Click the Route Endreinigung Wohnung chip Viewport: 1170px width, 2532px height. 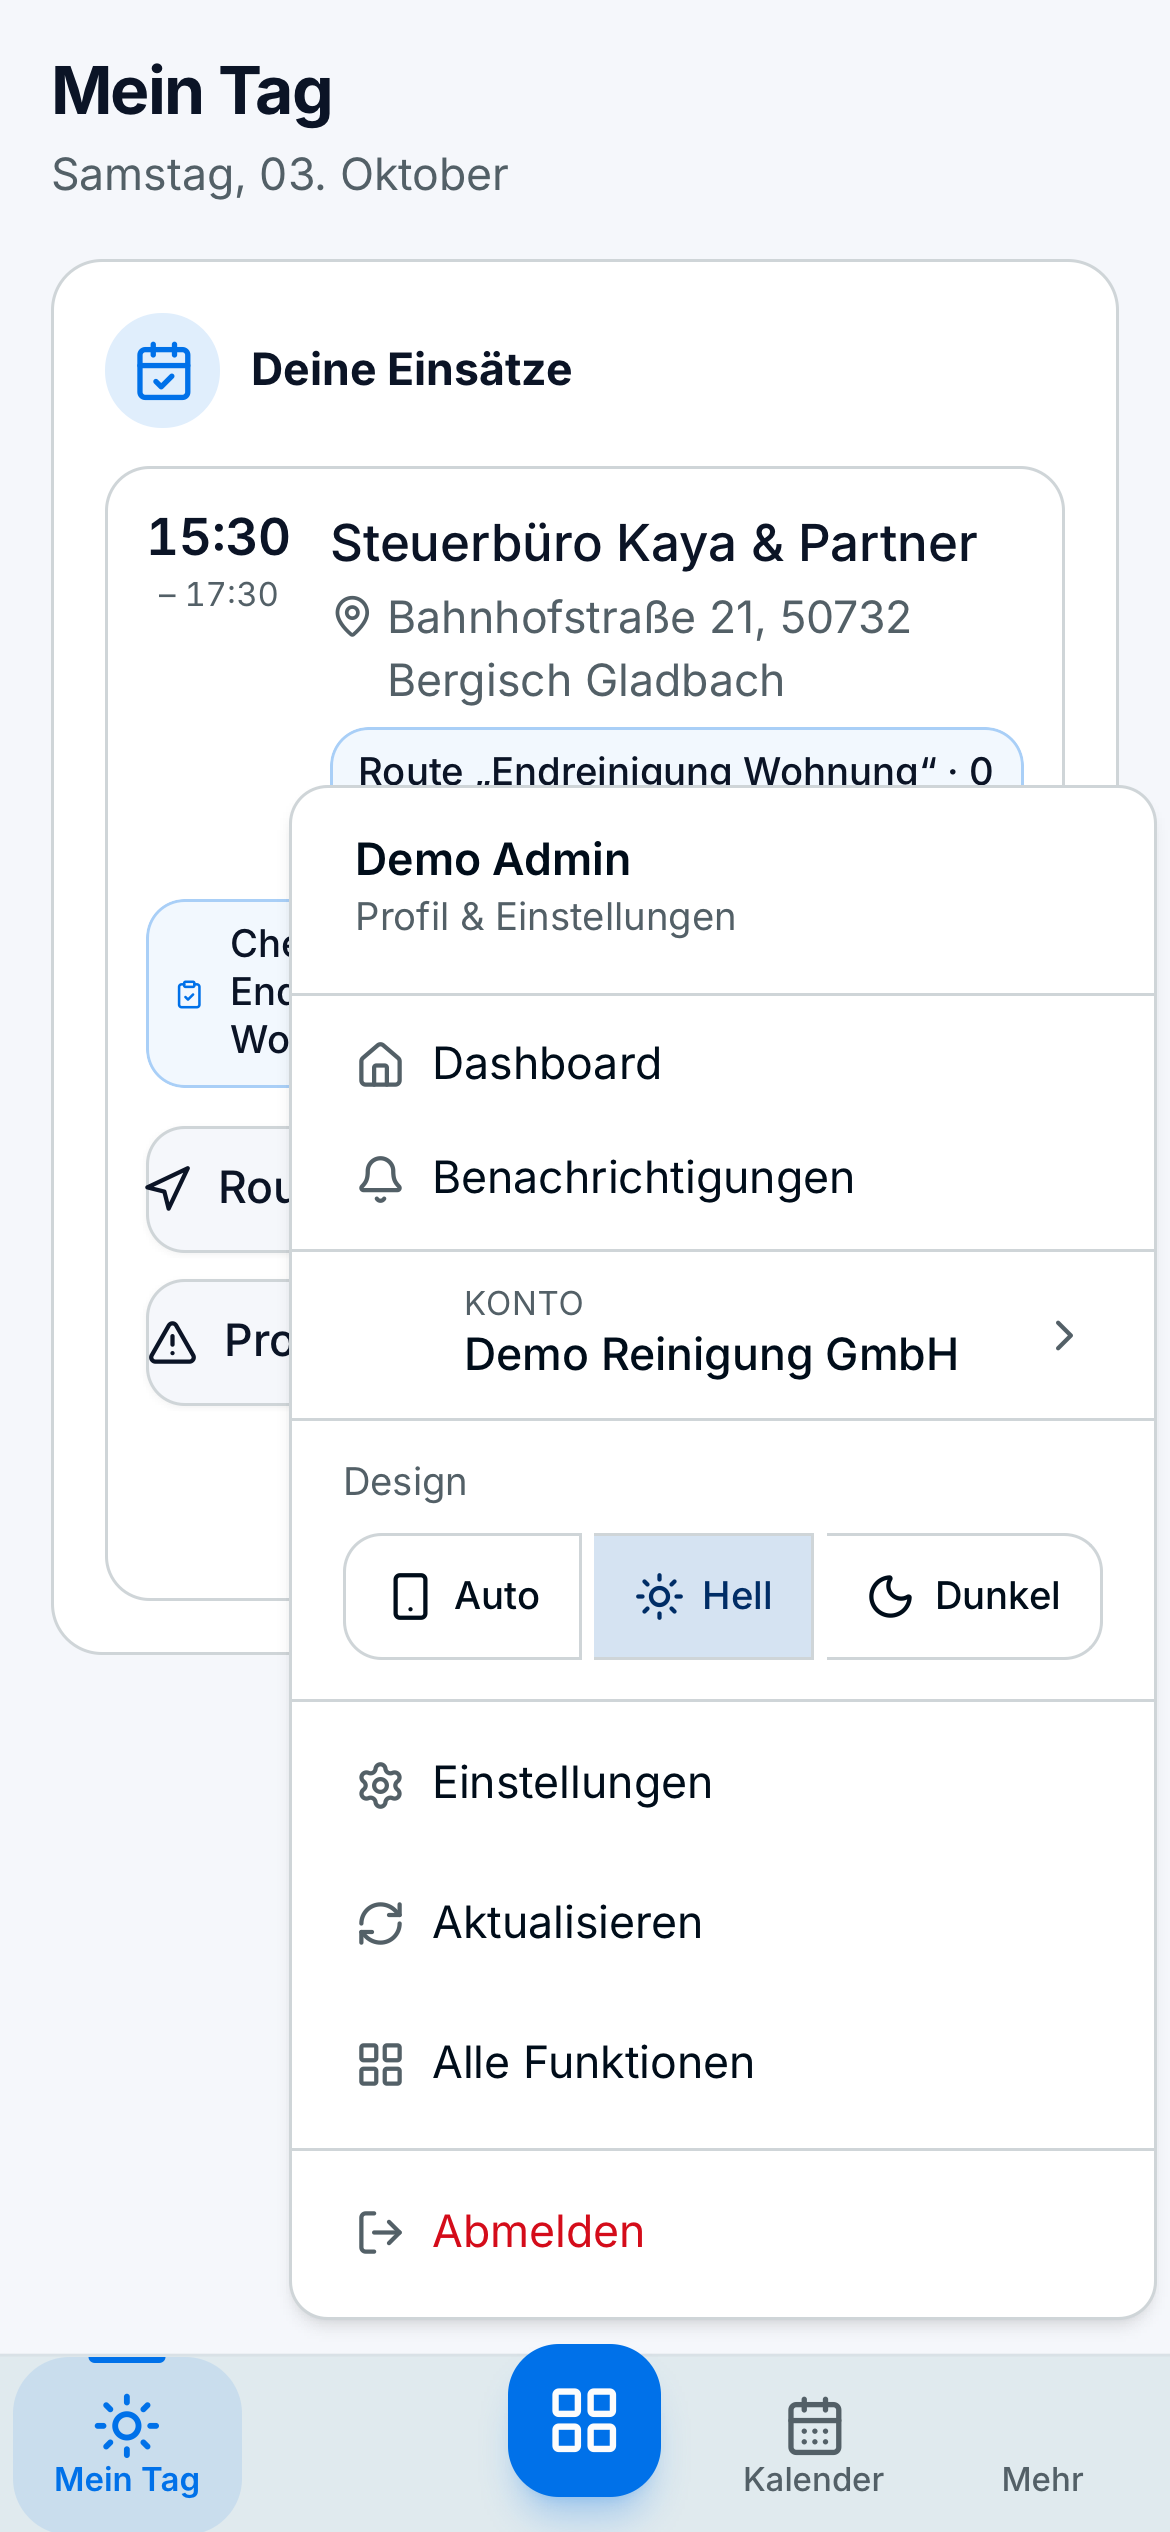tap(676, 759)
